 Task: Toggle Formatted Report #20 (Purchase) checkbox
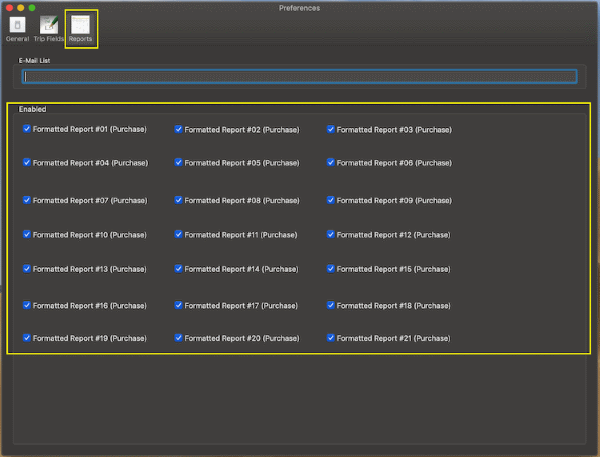click(179, 338)
